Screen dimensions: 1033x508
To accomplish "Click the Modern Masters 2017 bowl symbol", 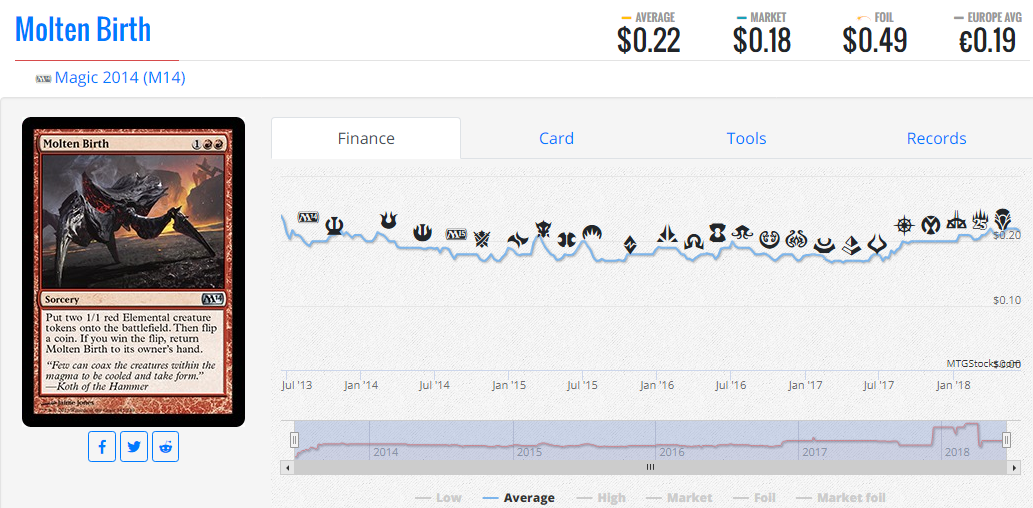I will [x=824, y=246].
